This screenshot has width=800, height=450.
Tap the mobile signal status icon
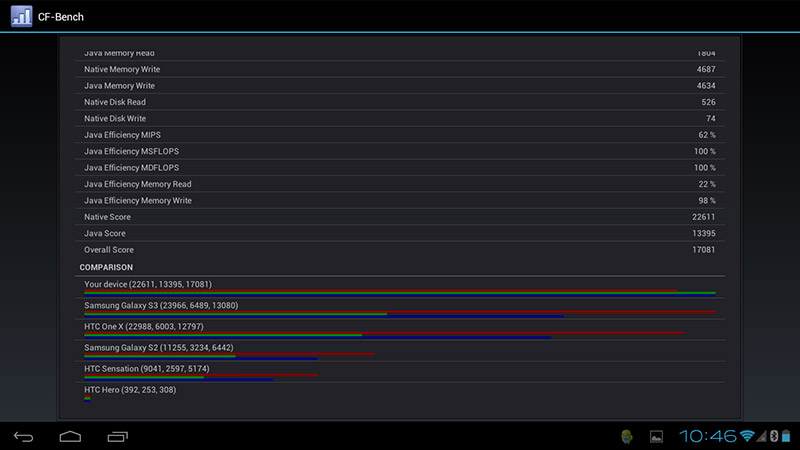click(761, 436)
